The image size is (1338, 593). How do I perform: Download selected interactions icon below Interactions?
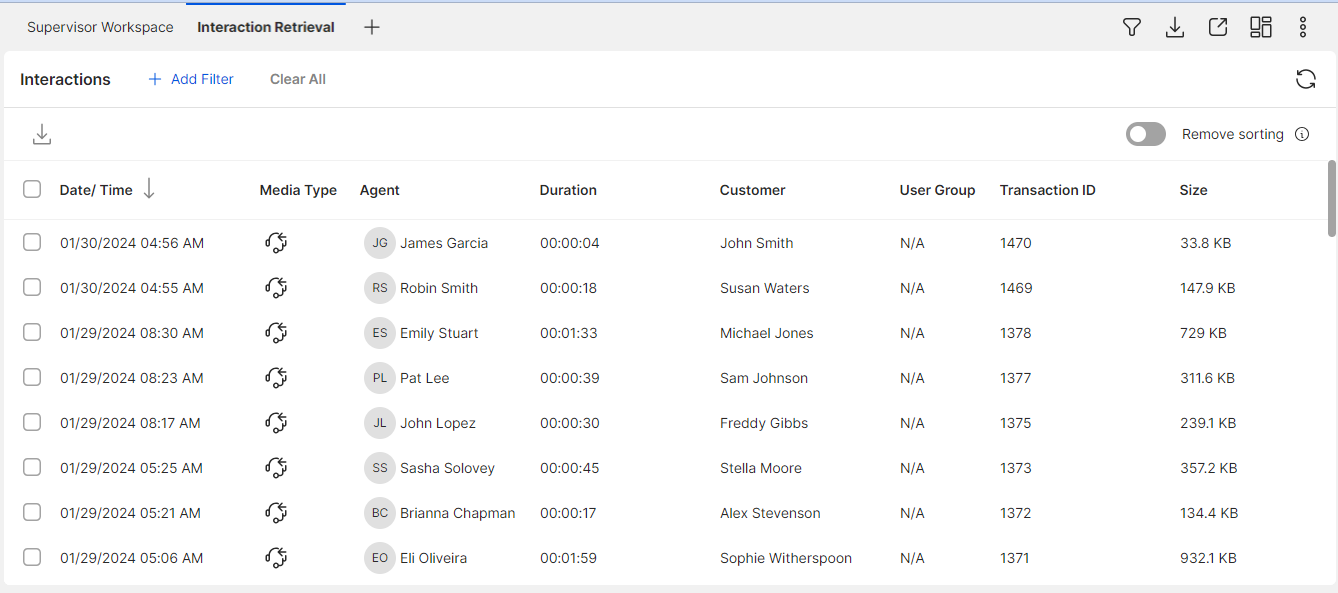click(42, 134)
